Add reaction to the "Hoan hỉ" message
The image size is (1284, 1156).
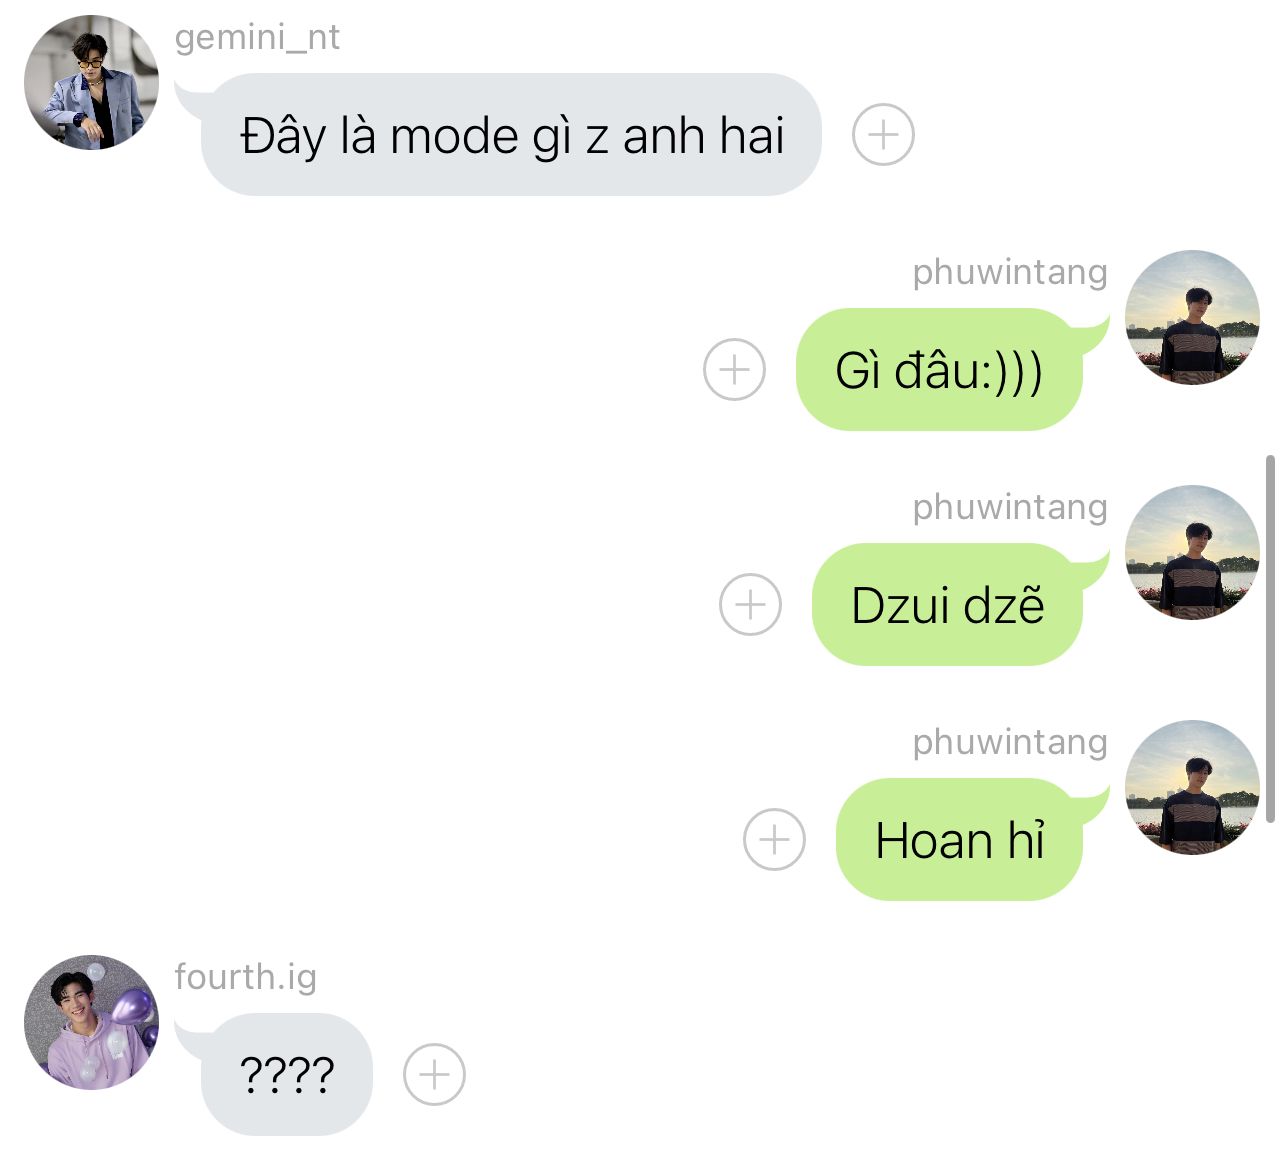pos(775,839)
